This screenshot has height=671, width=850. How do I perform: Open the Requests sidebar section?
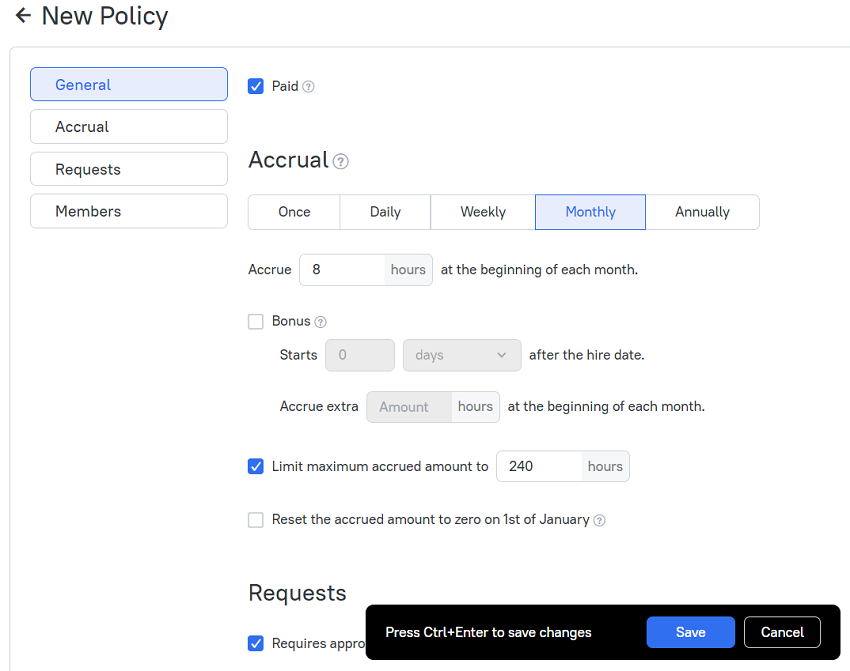[x=129, y=169]
